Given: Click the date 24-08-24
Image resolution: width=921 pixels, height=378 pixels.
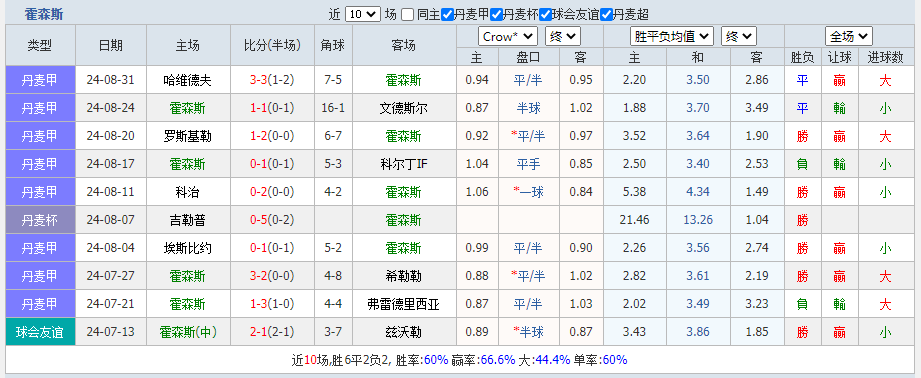Looking at the screenshot, I should pyautogui.click(x=110, y=109).
